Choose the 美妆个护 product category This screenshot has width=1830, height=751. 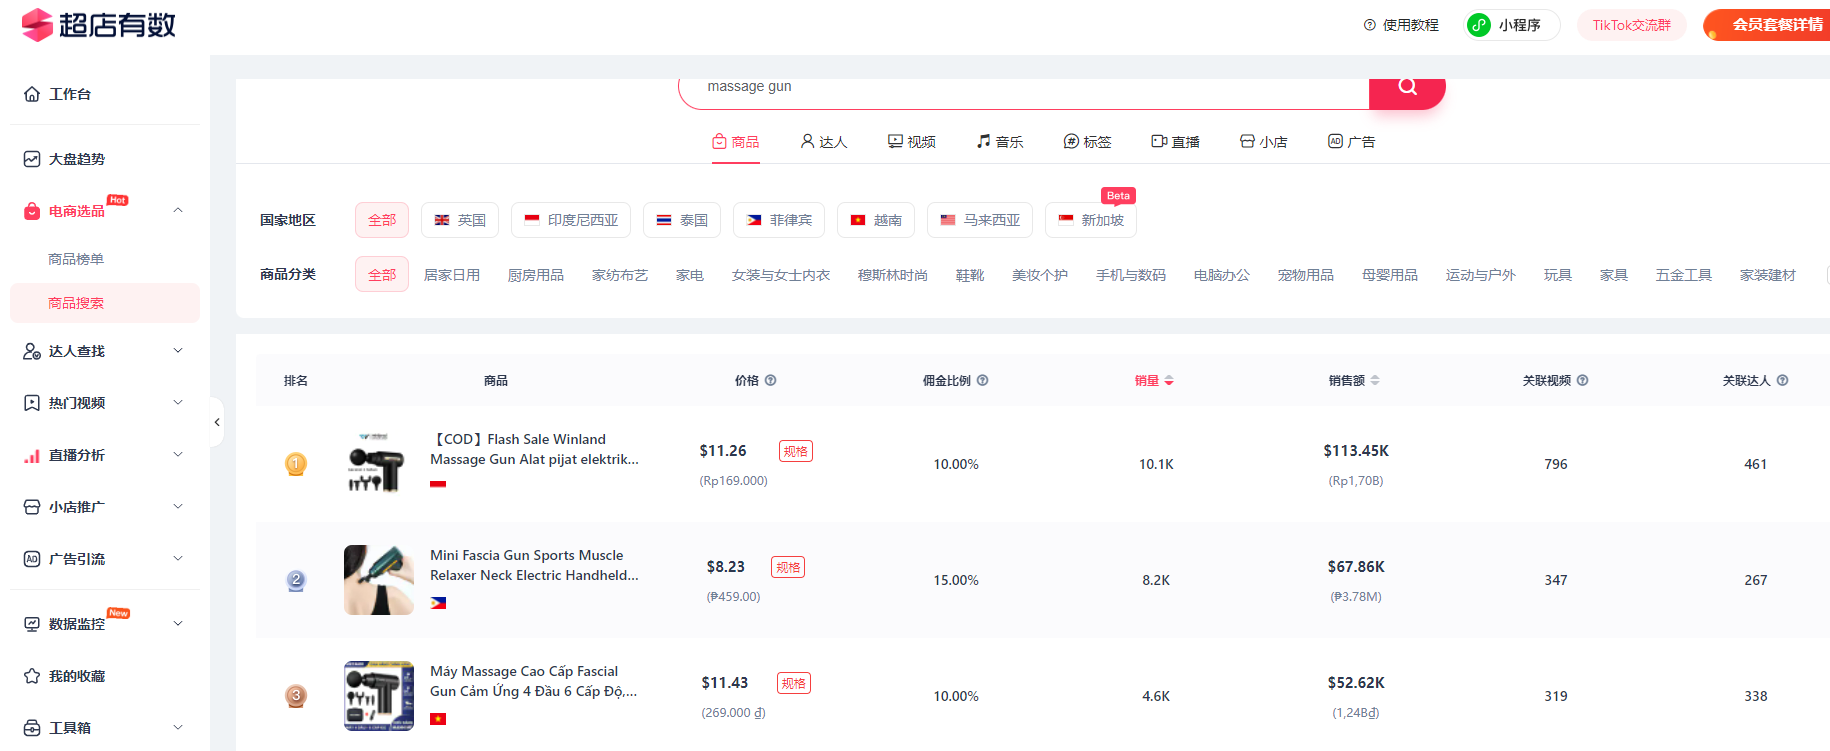(x=1039, y=275)
